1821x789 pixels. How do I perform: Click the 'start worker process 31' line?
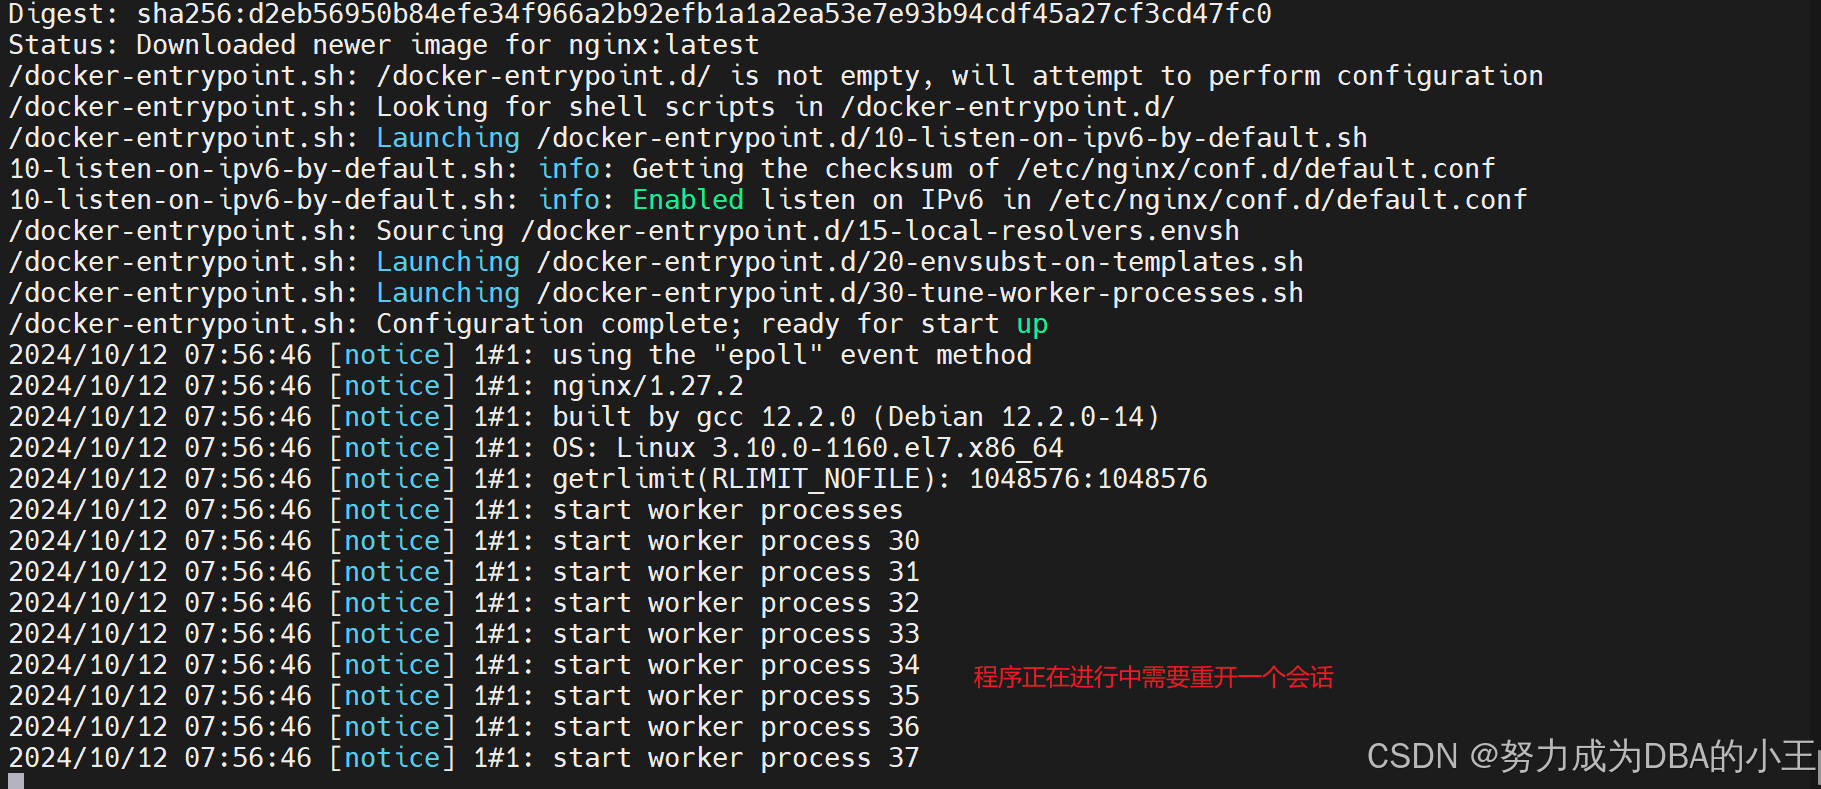464,572
